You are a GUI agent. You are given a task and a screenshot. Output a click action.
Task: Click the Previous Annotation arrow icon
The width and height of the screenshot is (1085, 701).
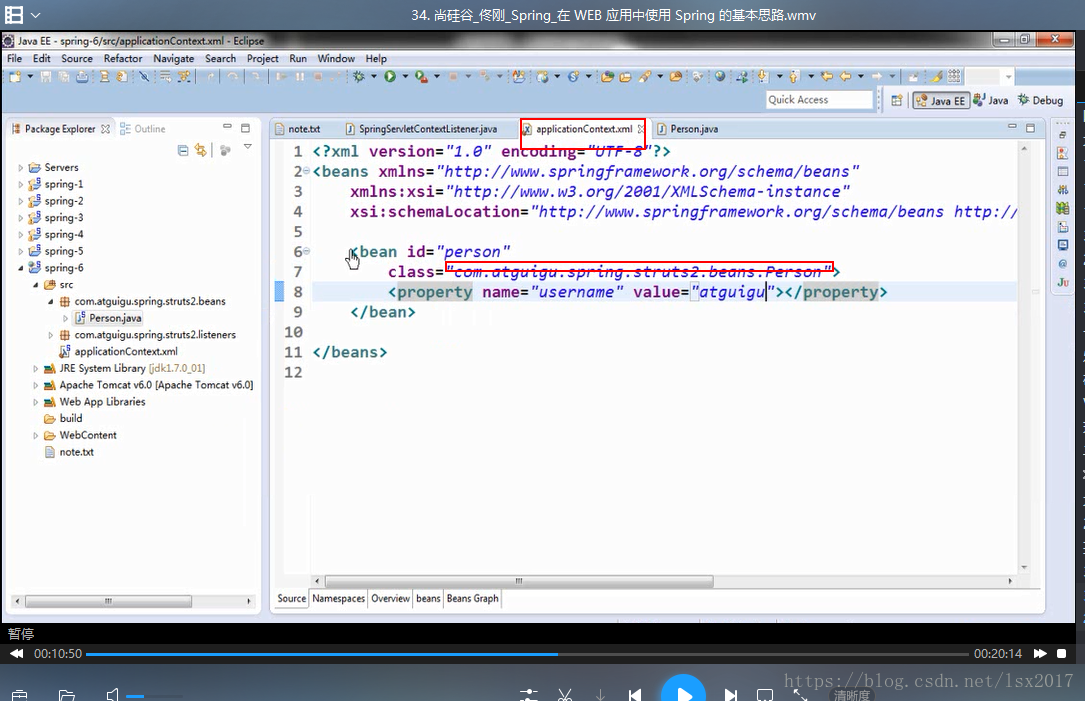[794, 77]
